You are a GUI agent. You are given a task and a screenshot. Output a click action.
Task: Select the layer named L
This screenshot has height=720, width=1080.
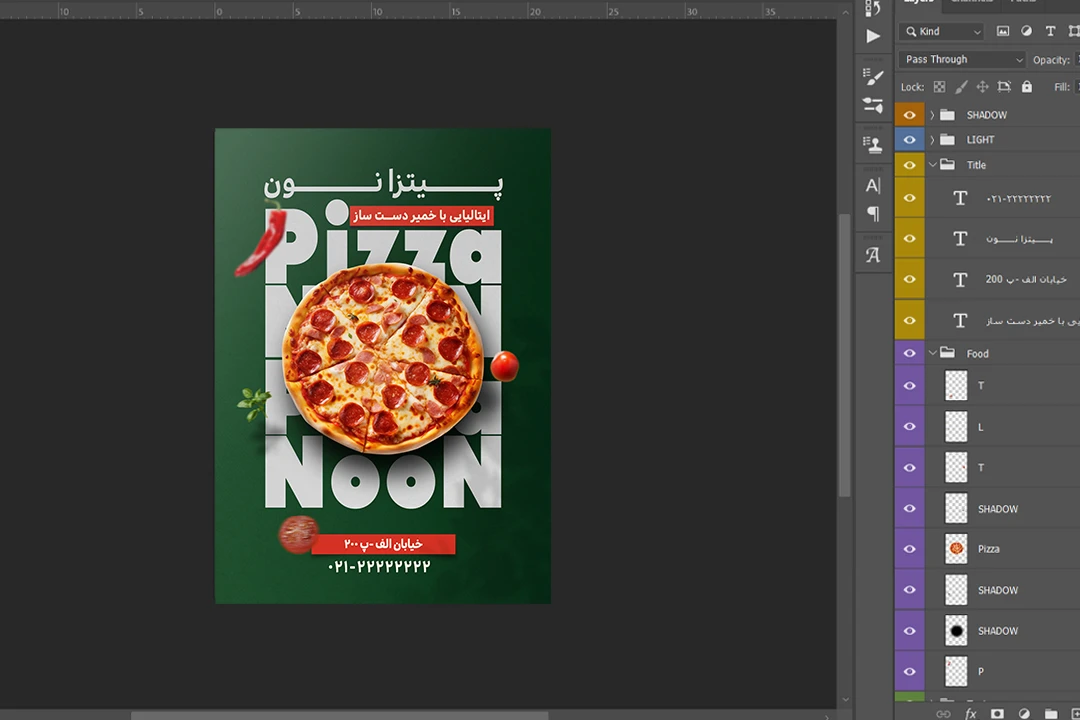click(x=980, y=427)
